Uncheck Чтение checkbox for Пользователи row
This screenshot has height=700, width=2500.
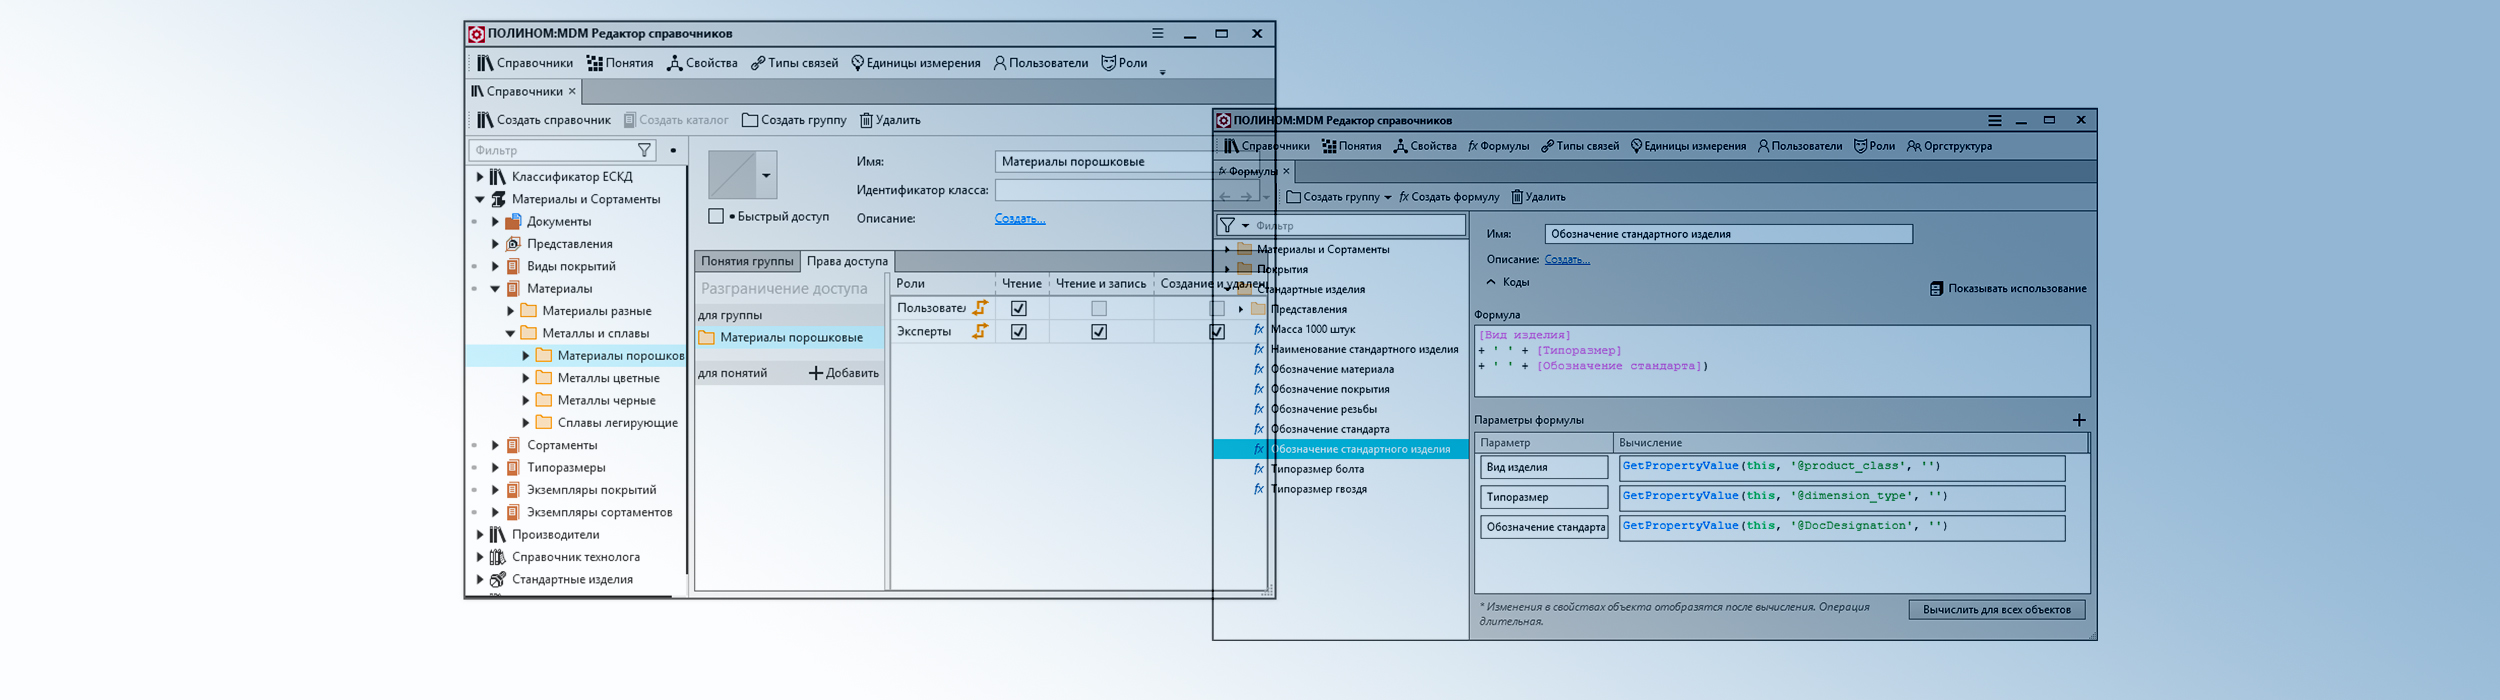coord(1018,308)
